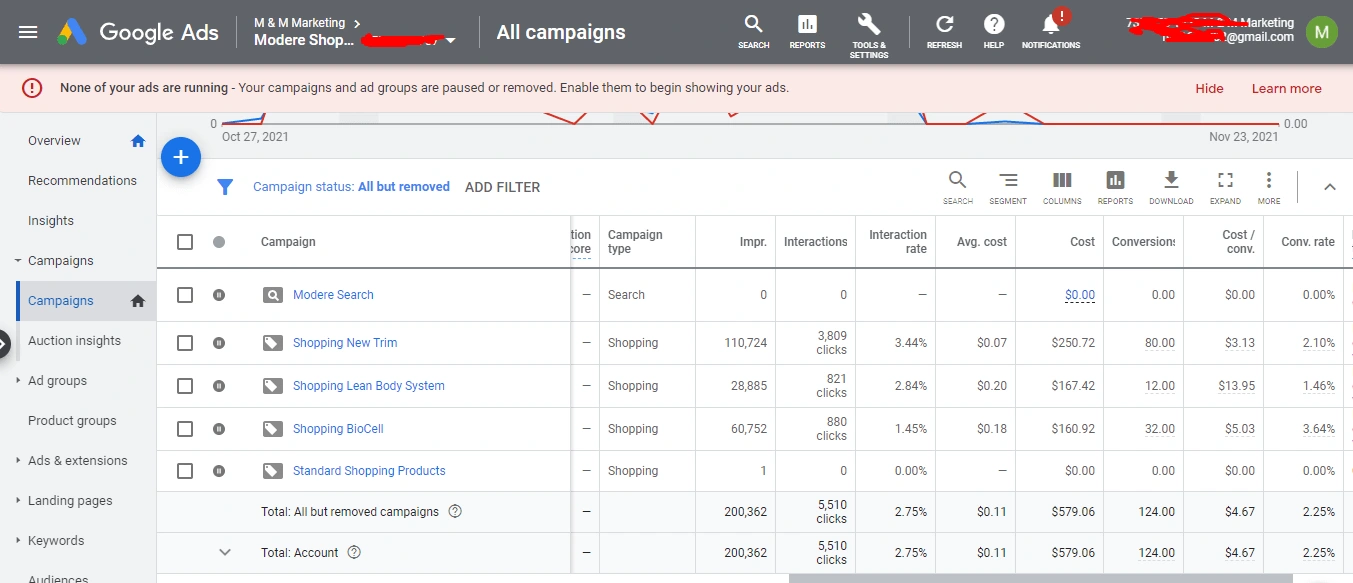Open the Standard Shopping Products link
The image size is (1353, 583).
[x=369, y=471]
